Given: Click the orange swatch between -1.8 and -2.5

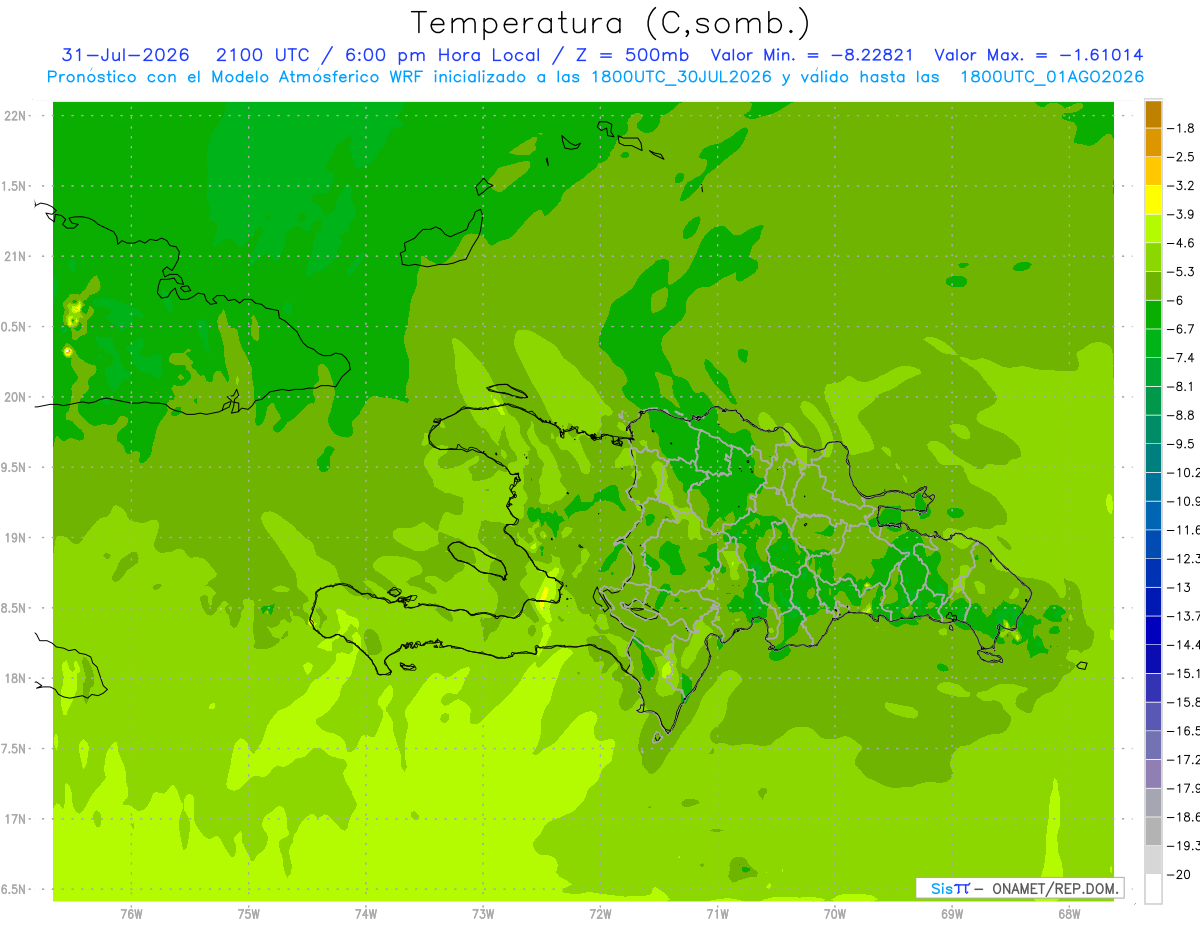Looking at the screenshot, I should click(1153, 143).
